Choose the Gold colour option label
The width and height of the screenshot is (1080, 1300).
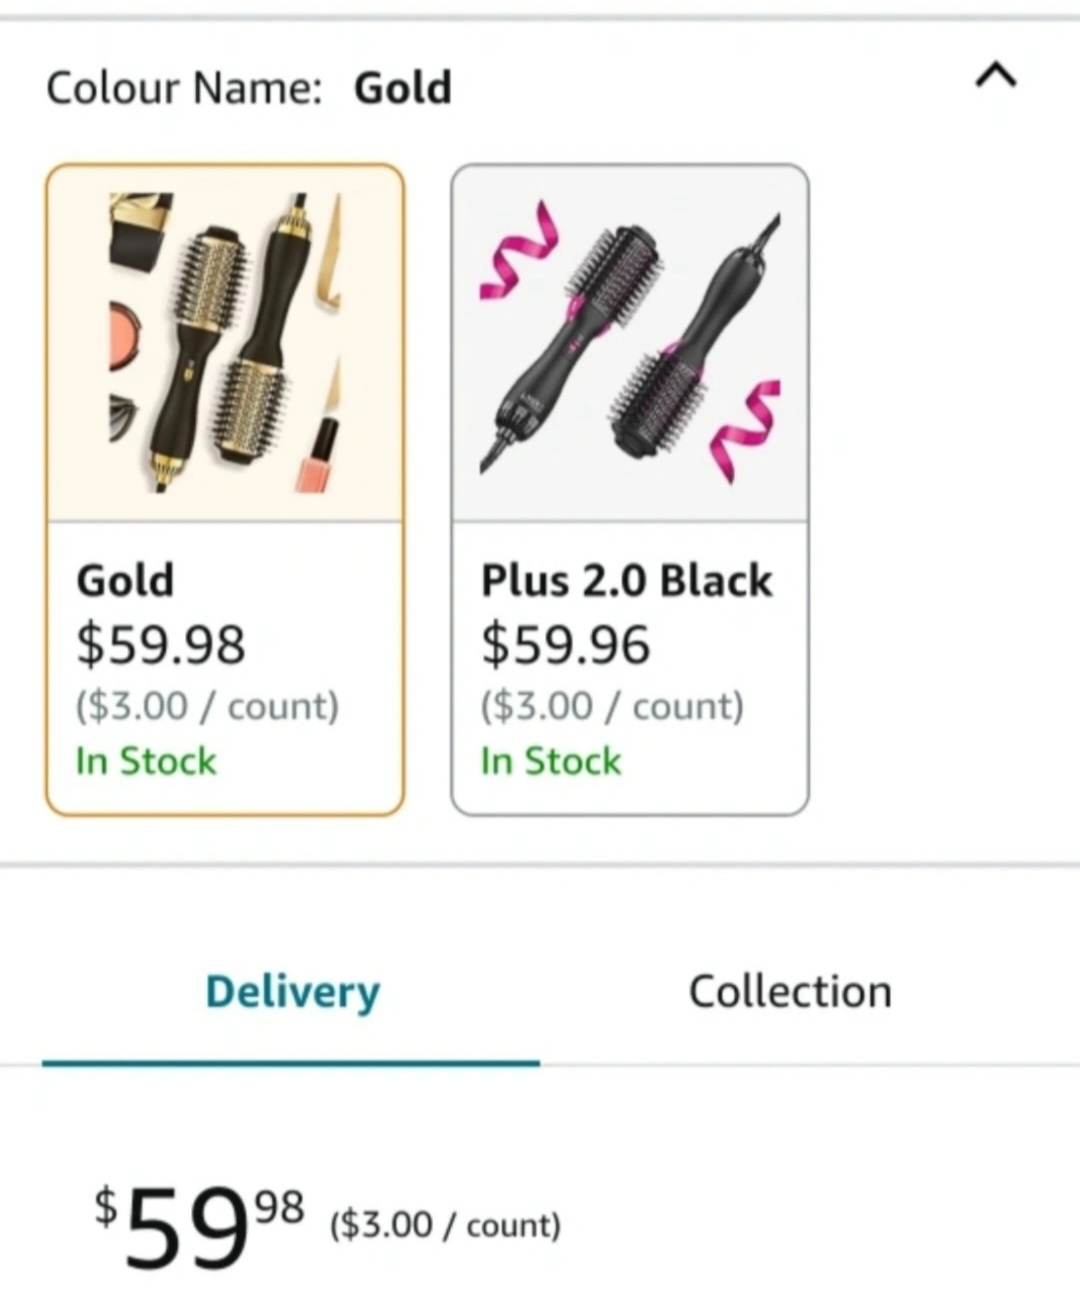pos(125,580)
